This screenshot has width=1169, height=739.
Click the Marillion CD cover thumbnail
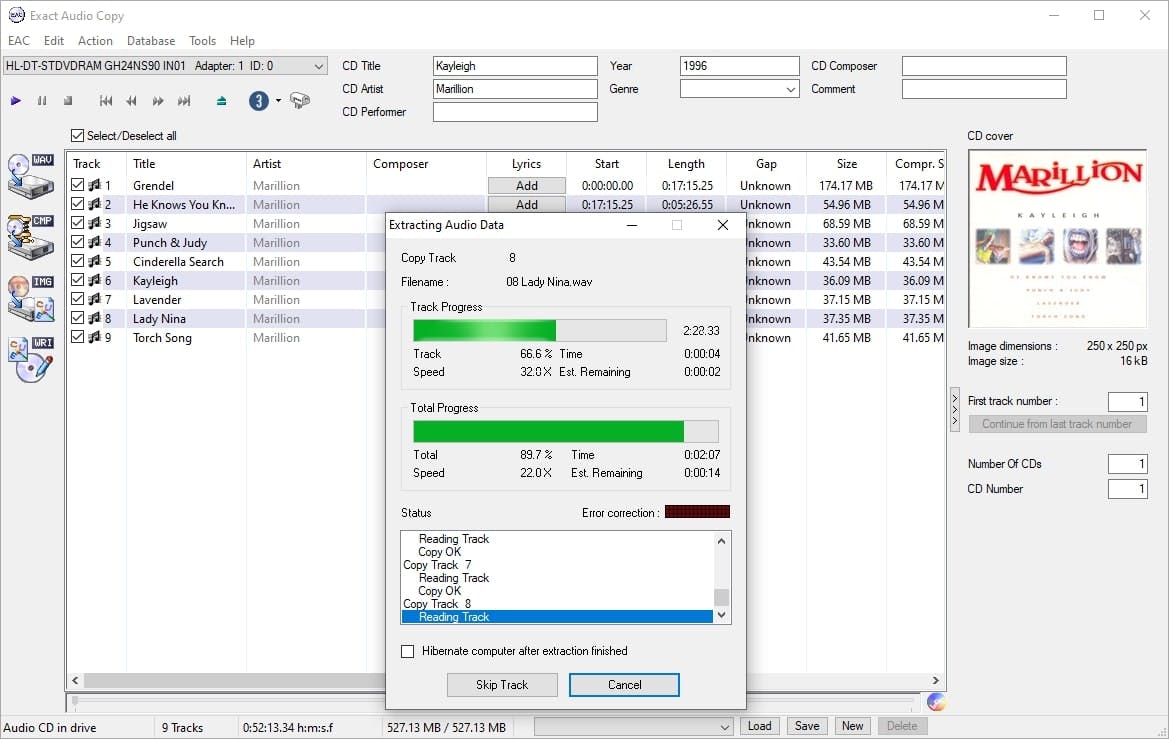[x=1057, y=238]
